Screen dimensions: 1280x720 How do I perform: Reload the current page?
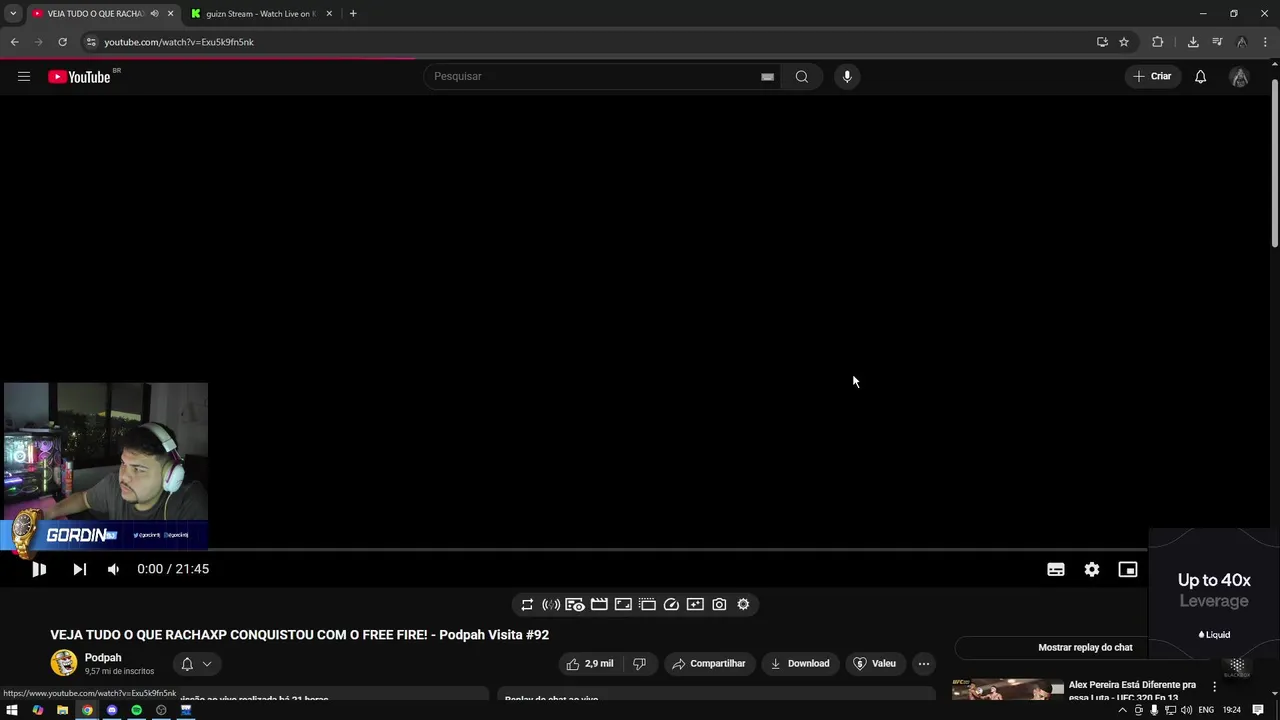point(62,42)
